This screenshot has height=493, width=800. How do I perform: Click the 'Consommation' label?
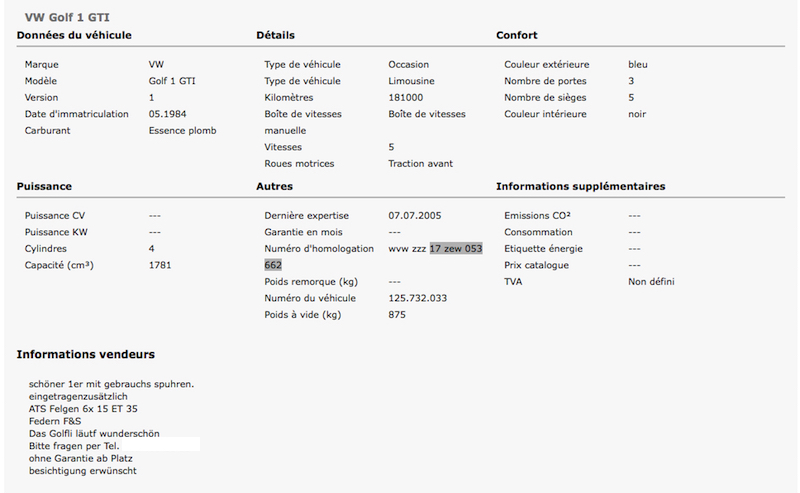tap(538, 232)
